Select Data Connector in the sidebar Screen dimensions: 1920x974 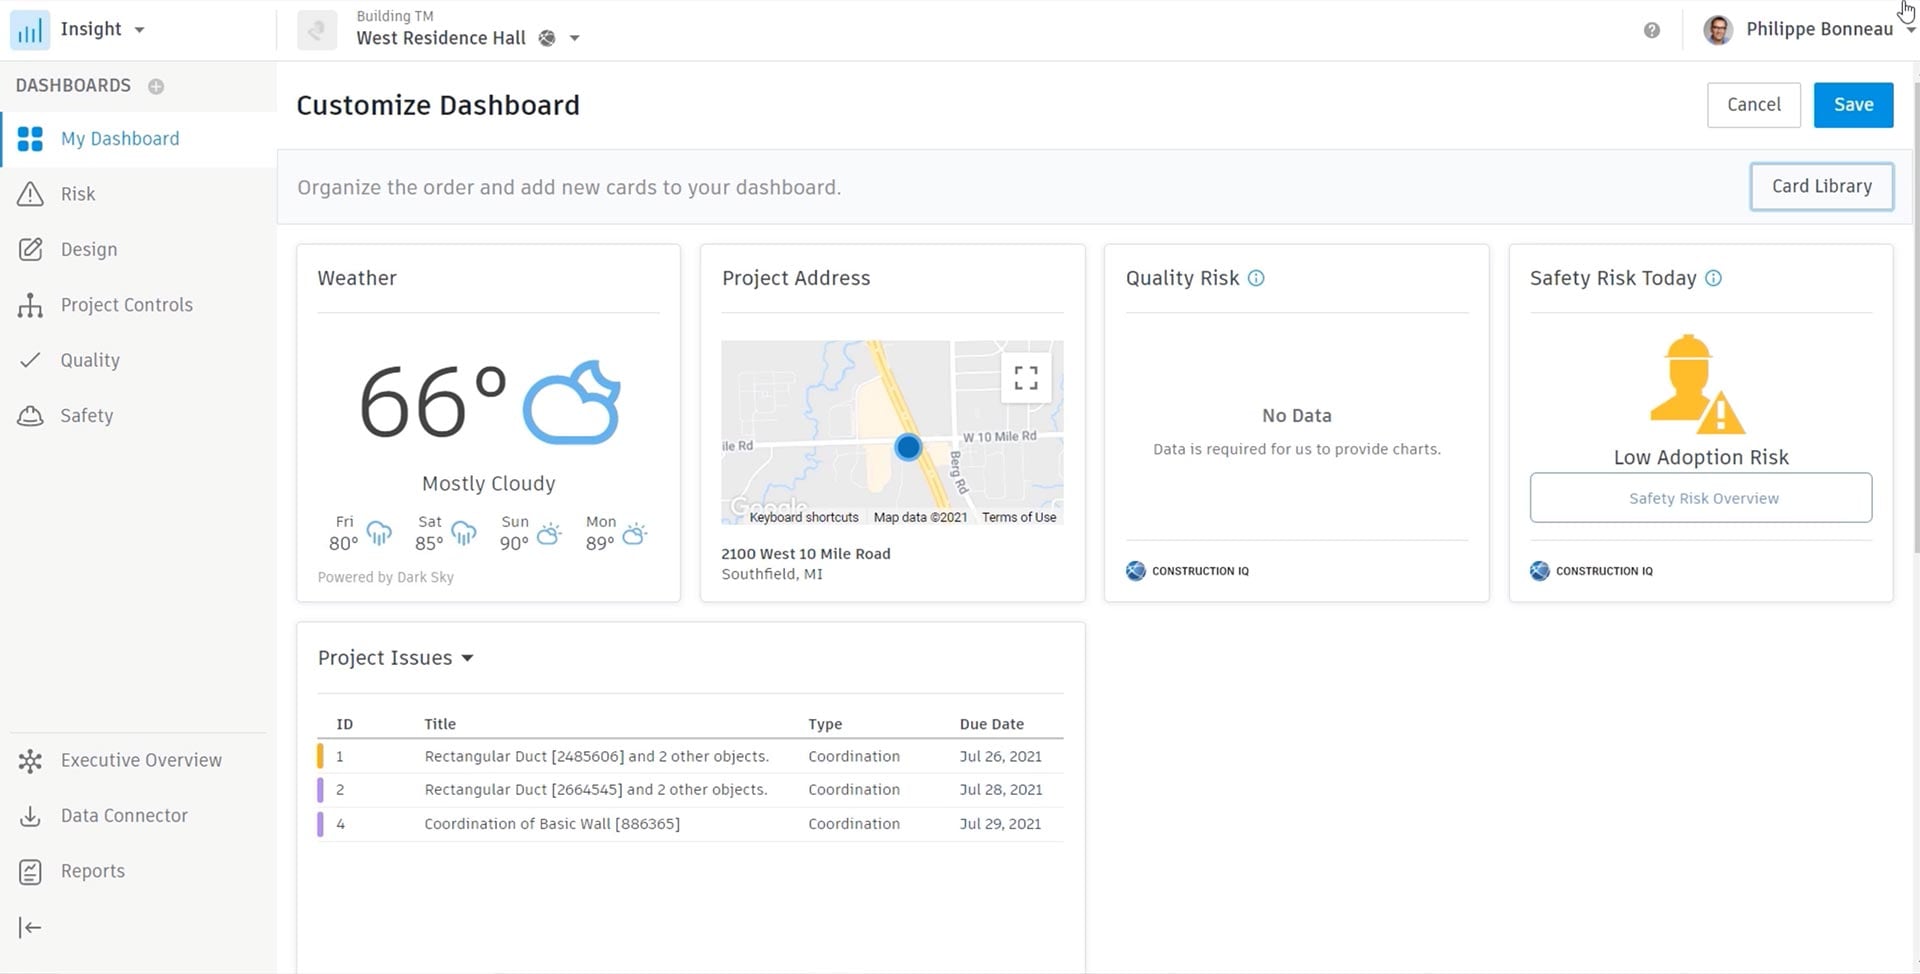click(x=124, y=815)
